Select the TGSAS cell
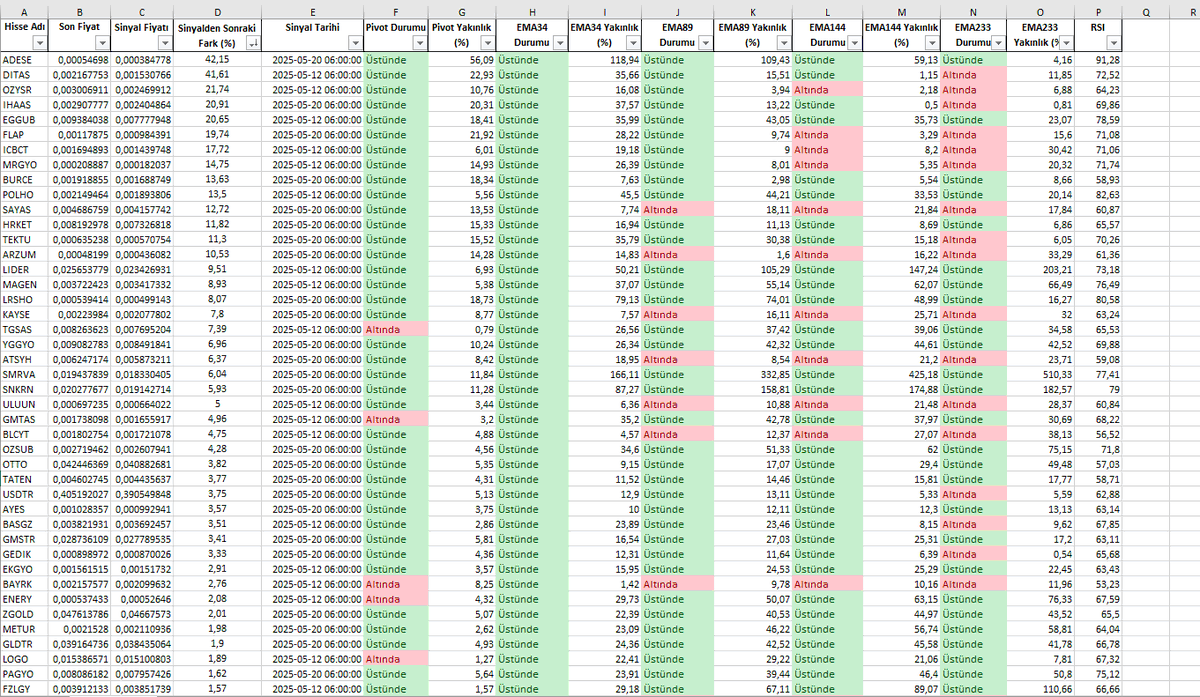The width and height of the screenshot is (1200, 697). [23, 329]
